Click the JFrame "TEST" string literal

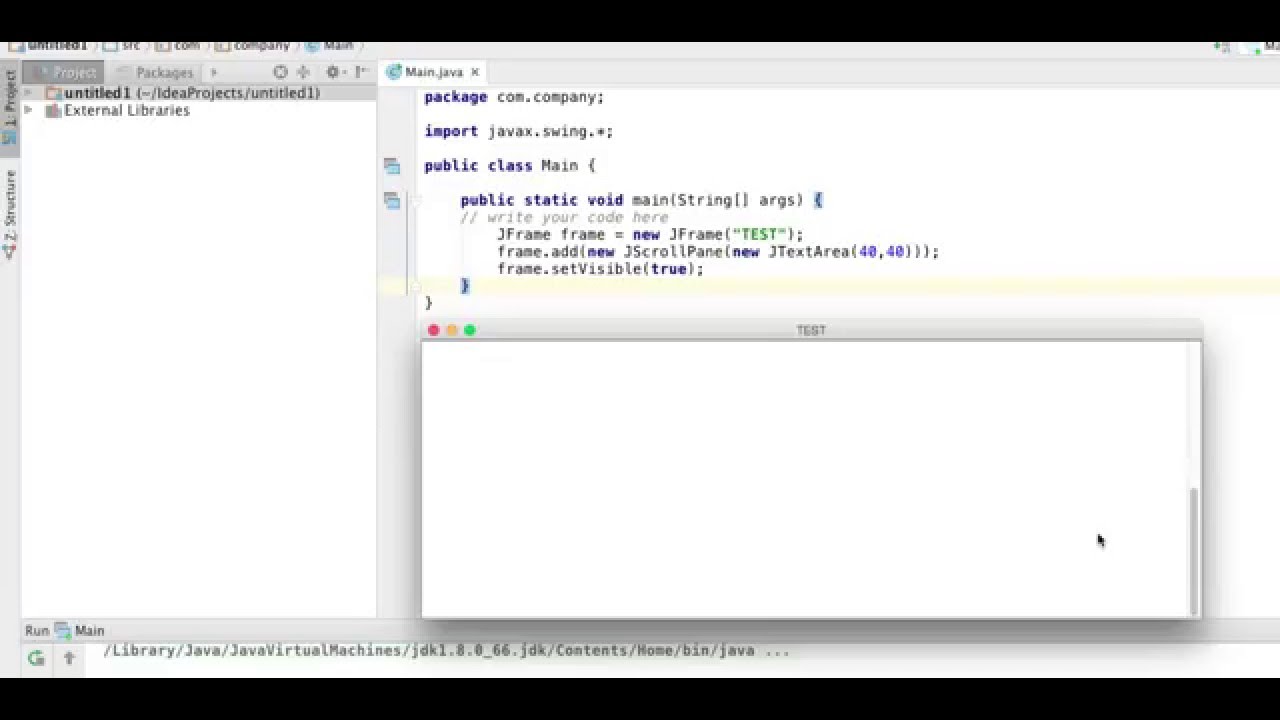click(x=759, y=235)
